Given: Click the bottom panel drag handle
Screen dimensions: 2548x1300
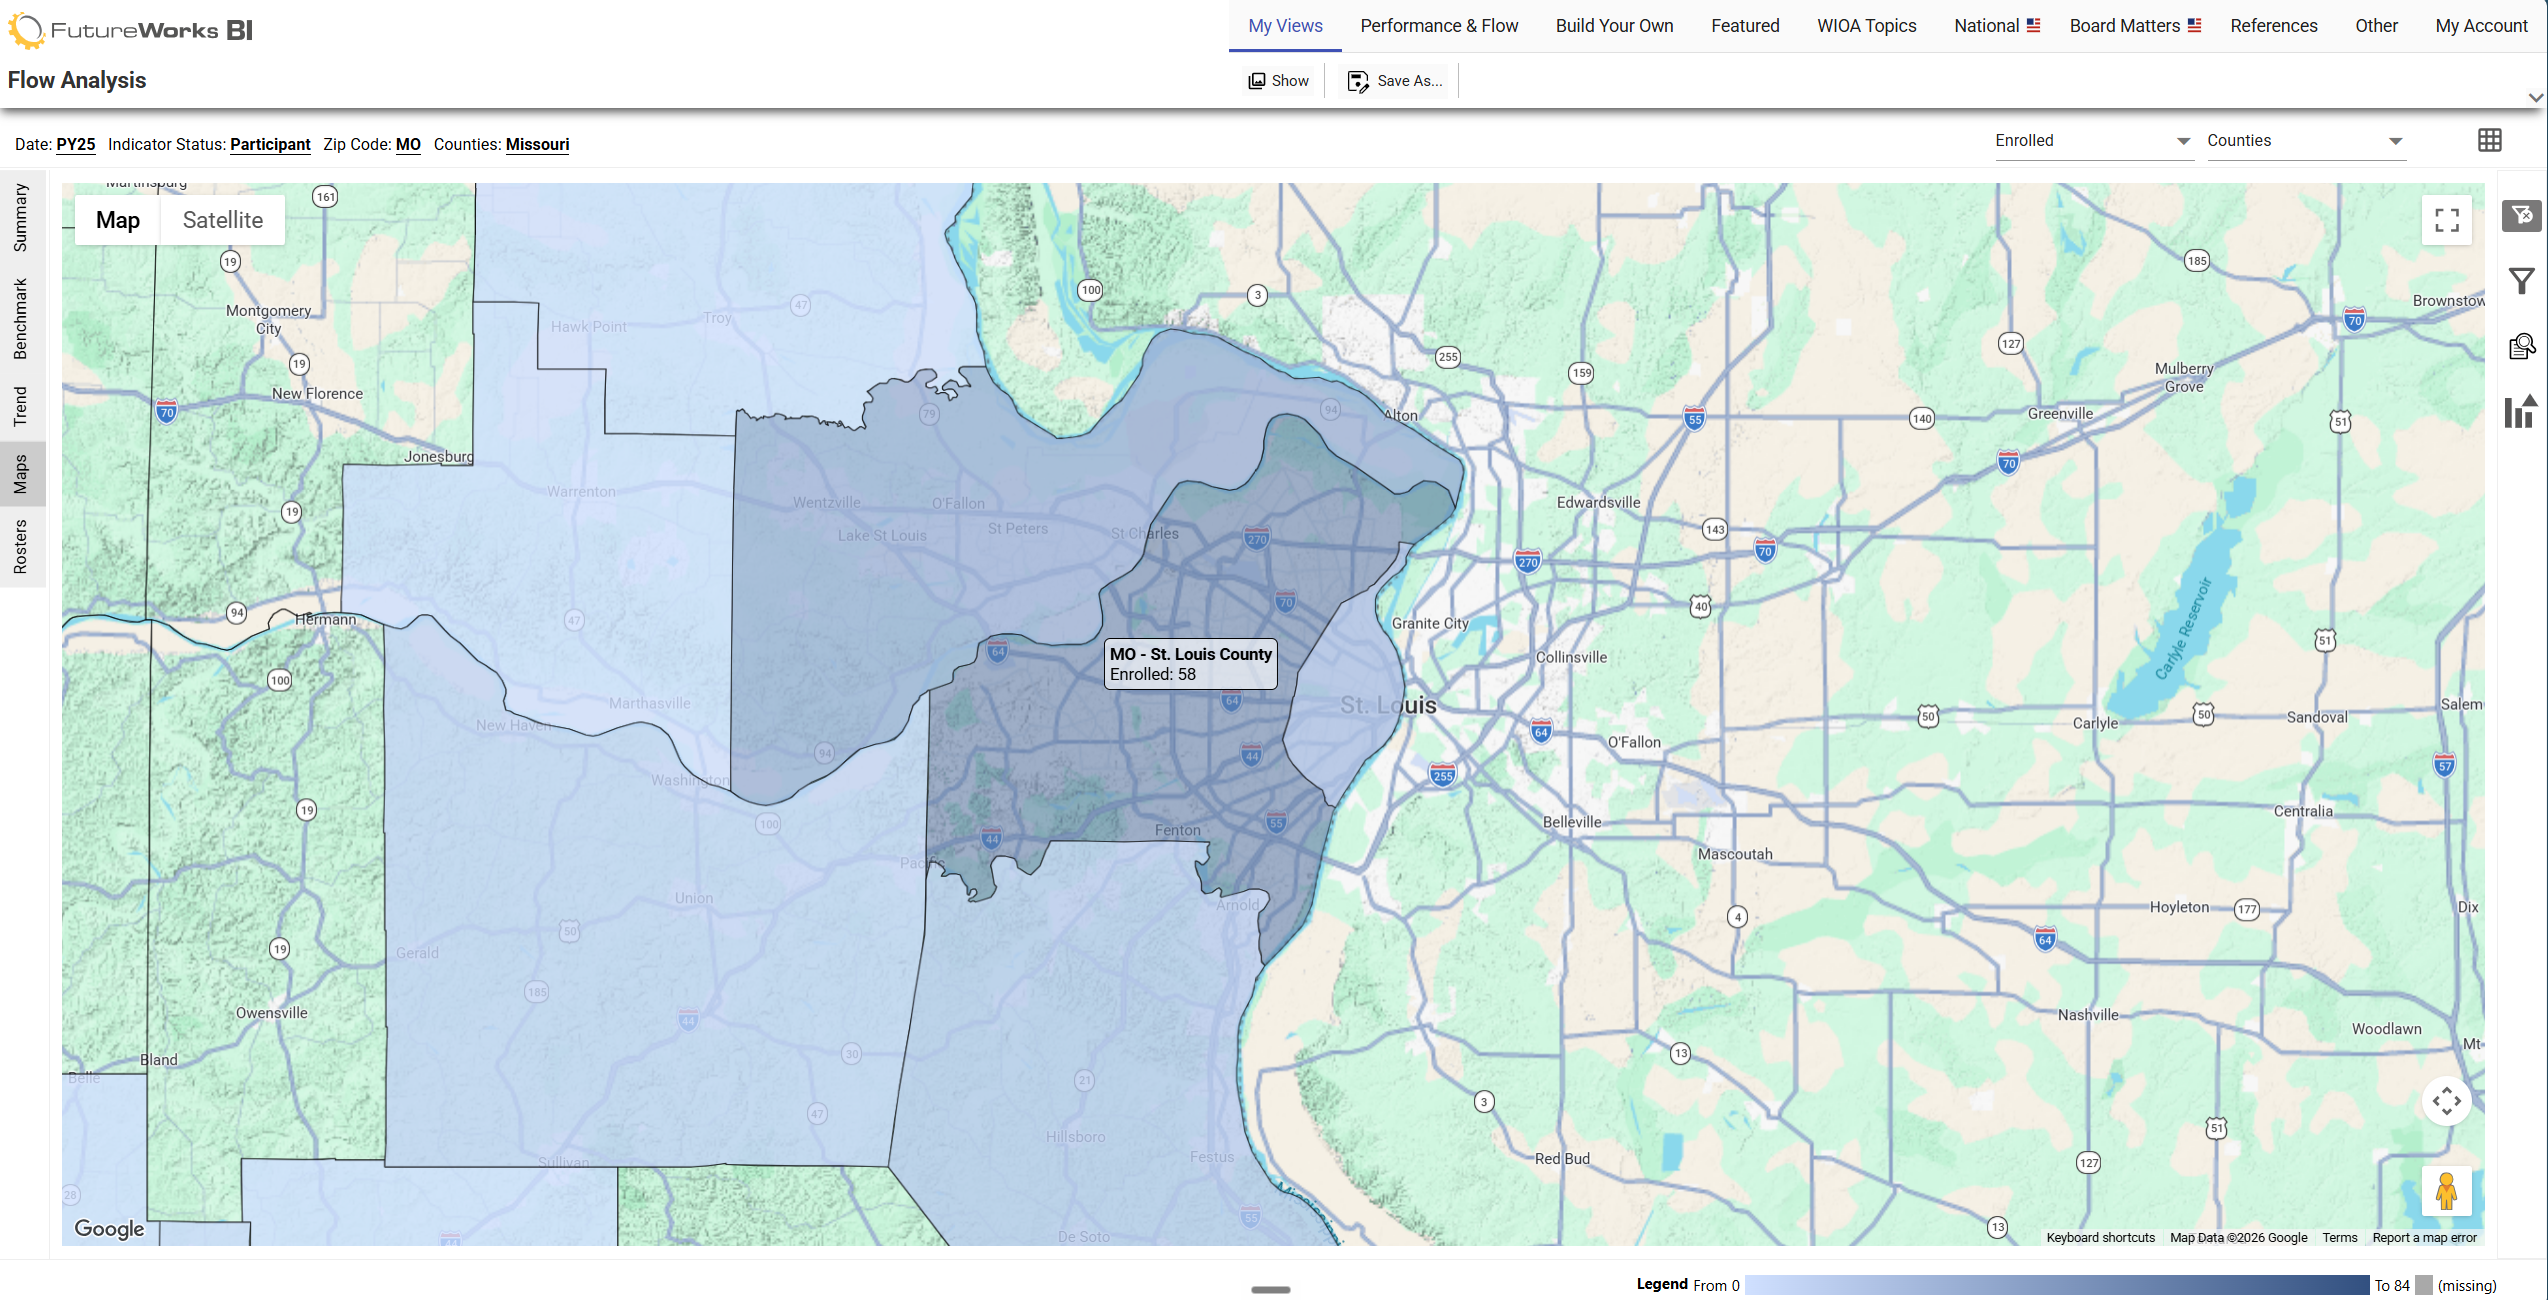Looking at the screenshot, I should [x=1271, y=1289].
